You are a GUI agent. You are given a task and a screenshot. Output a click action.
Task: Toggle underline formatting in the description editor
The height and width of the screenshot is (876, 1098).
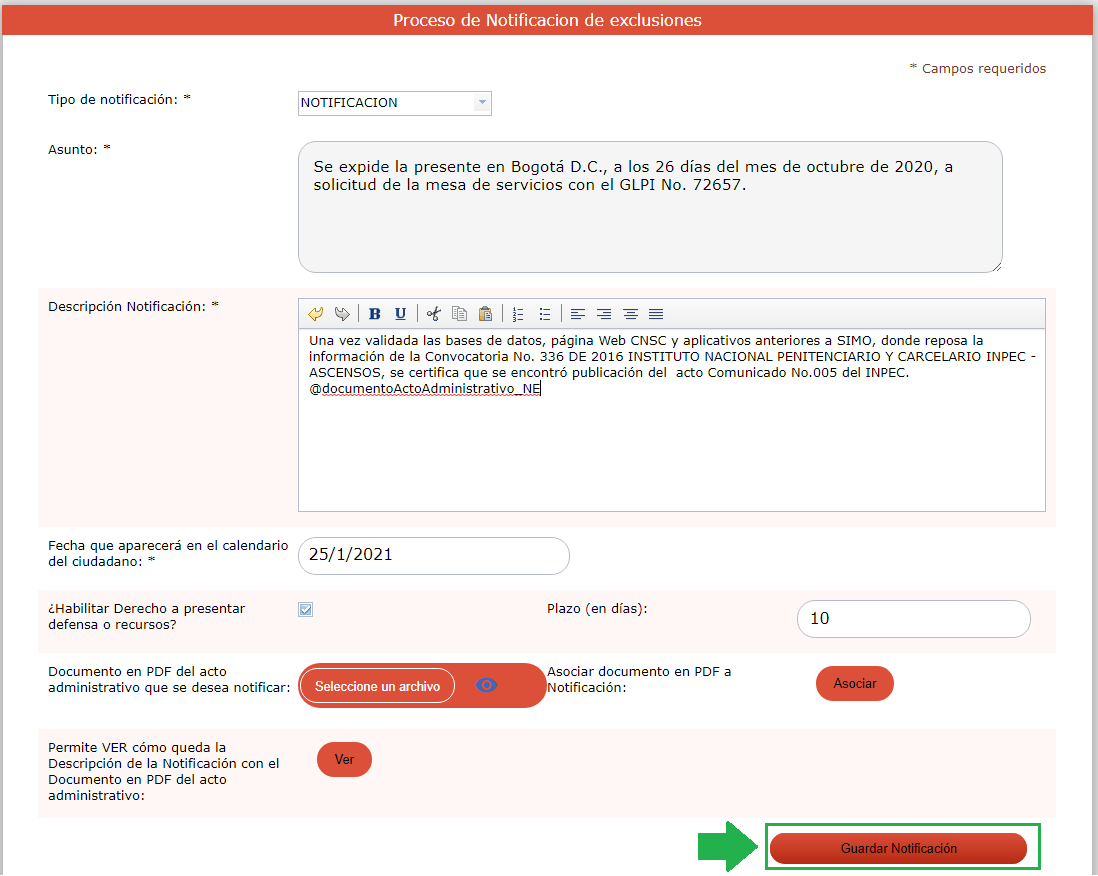400,314
